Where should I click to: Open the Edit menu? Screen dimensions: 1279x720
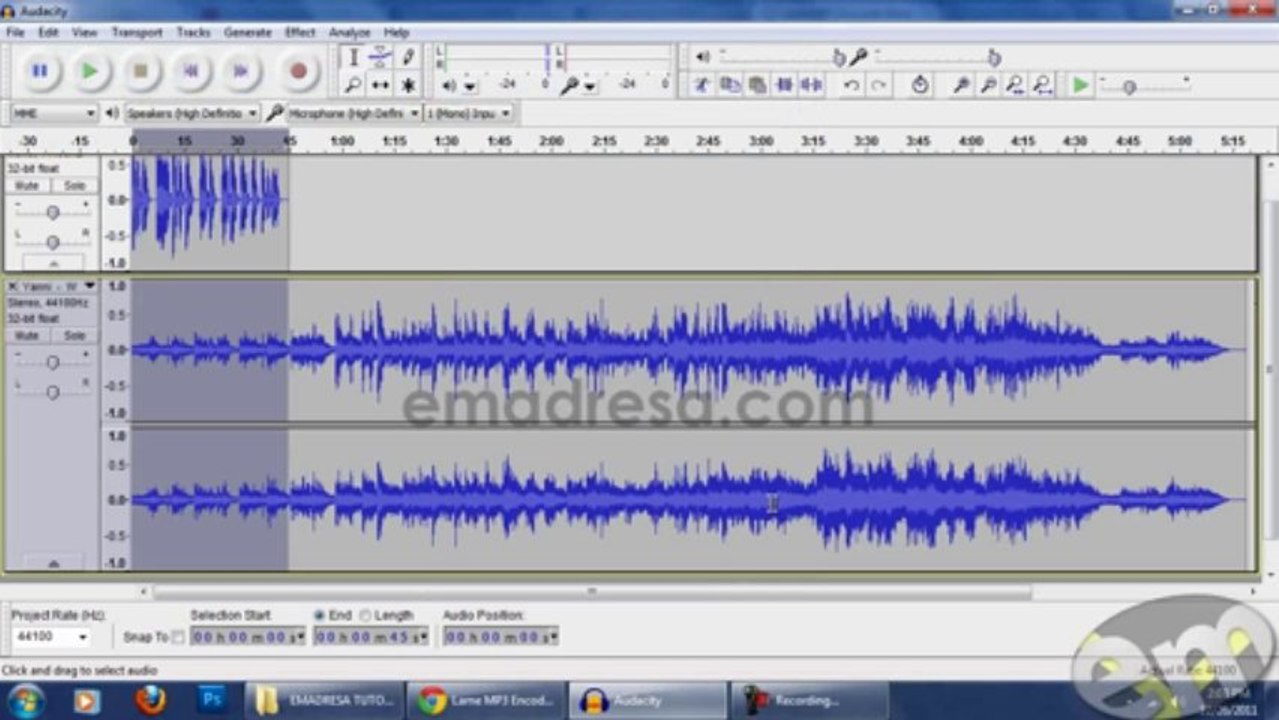pyautogui.click(x=48, y=32)
